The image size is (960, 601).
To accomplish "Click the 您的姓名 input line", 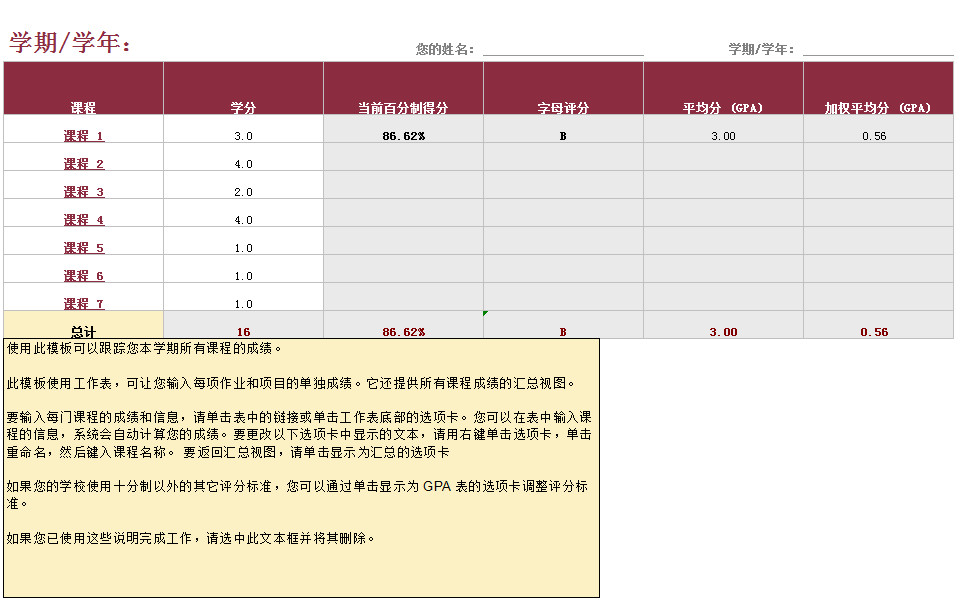I will (563, 49).
